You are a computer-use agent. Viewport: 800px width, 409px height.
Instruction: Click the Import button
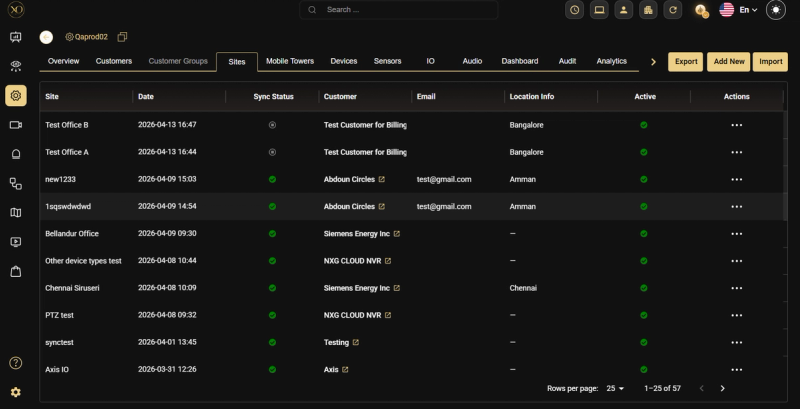pyautogui.click(x=770, y=62)
